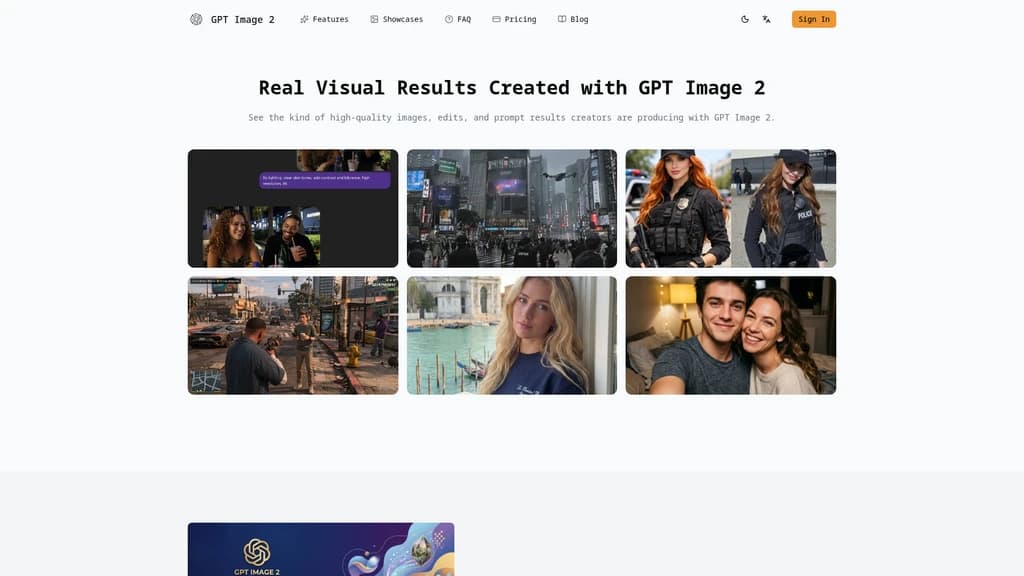
Task: Select heading 'Real Visual Results Created with GPT Image 2'
Action: coord(512,88)
